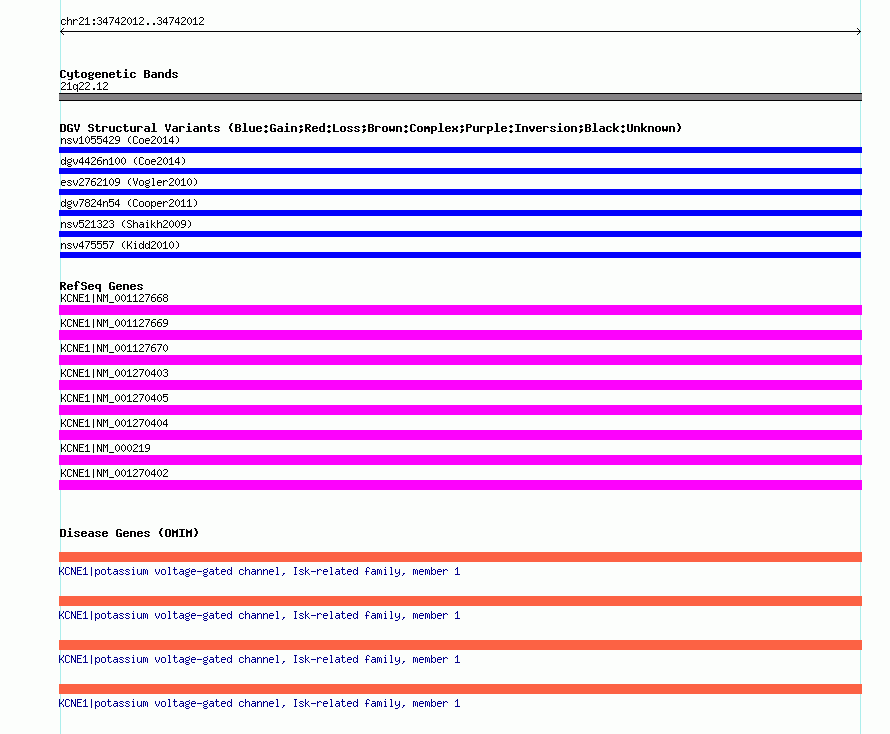Click blue gain bar under esv2762109
The width and height of the screenshot is (890, 734).
click(x=460, y=192)
